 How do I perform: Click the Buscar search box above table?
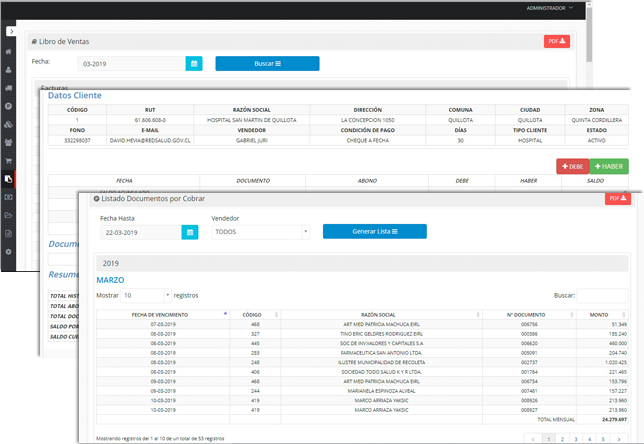point(602,295)
